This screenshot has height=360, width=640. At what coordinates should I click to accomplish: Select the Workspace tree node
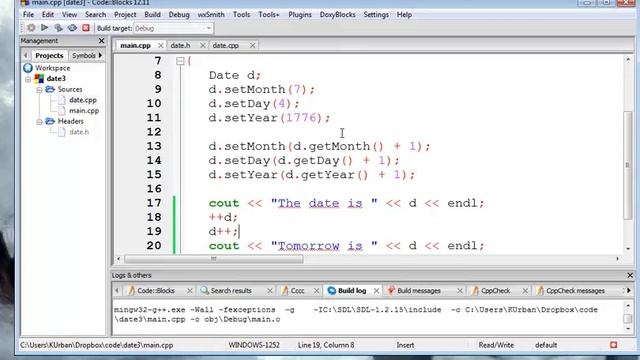[x=52, y=68]
